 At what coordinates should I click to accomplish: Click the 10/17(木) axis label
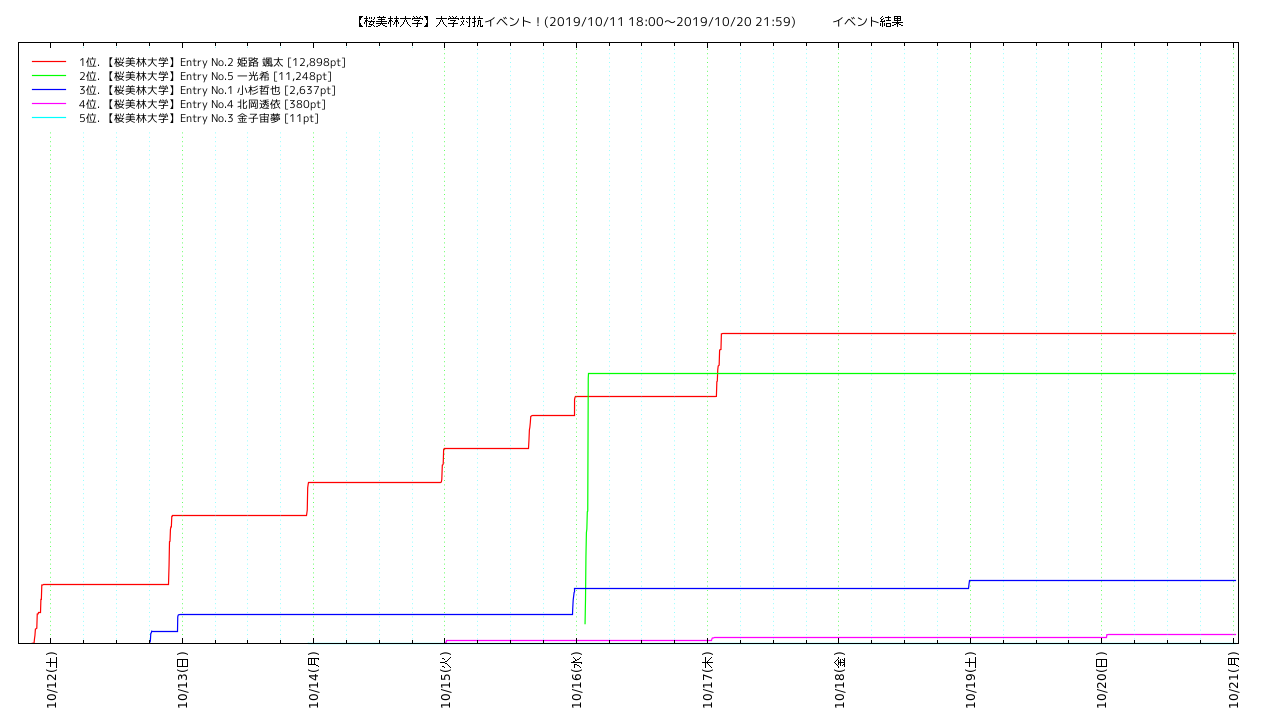[x=708, y=680]
